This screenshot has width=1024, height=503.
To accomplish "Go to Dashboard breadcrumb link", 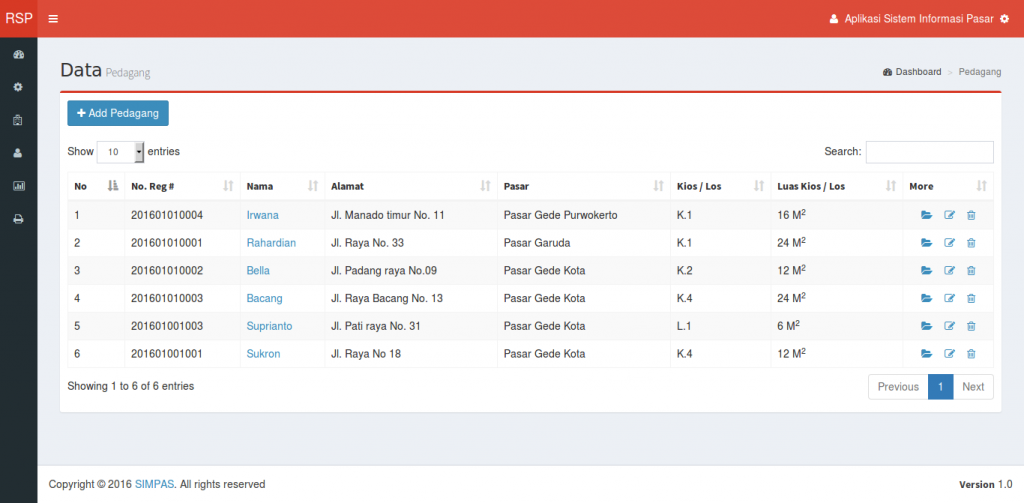I will tap(917, 72).
